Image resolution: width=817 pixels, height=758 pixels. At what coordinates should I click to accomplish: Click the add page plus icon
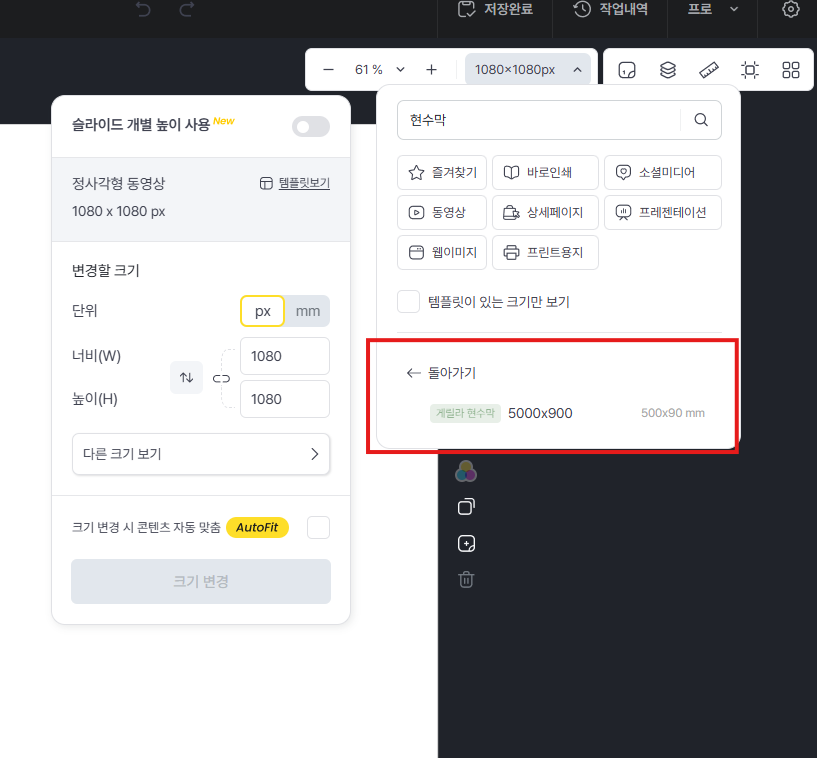pyautogui.click(x=466, y=543)
